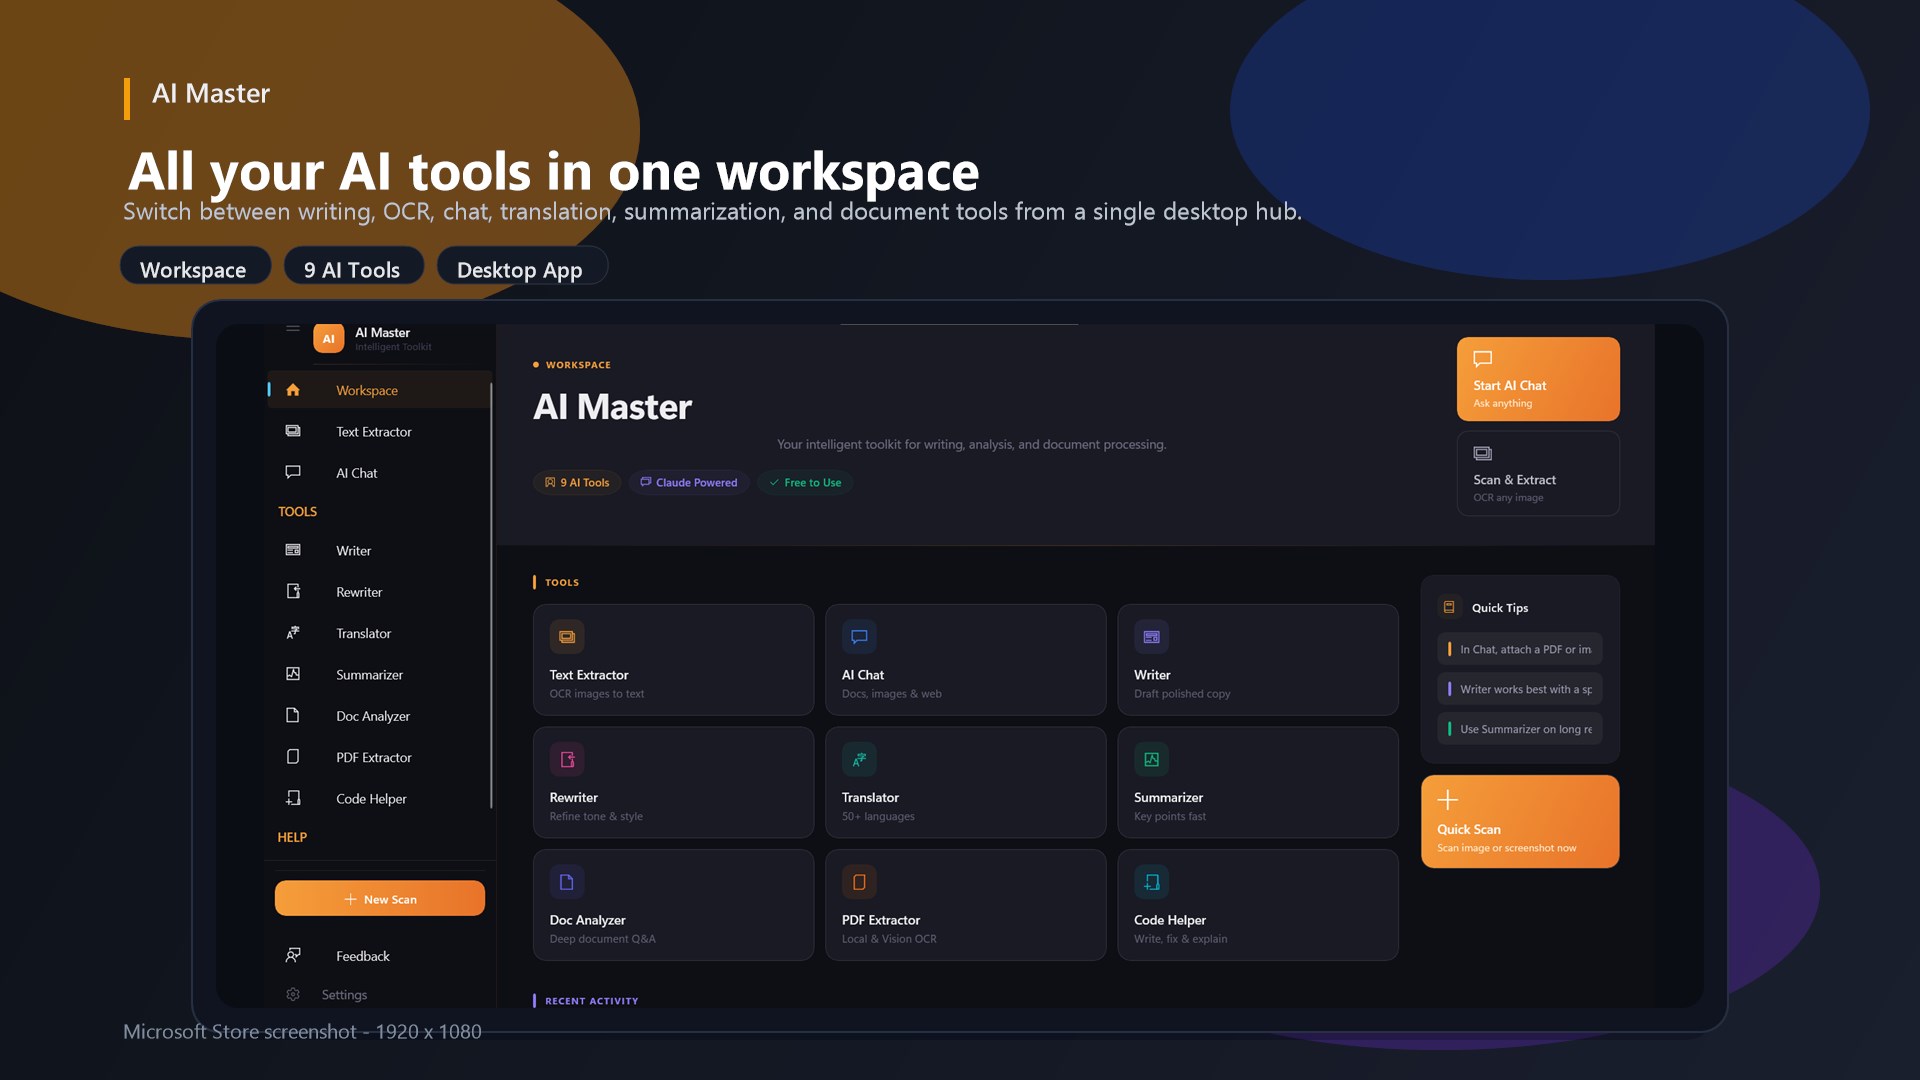Viewport: 1920px width, 1080px height.
Task: Select Rewriter in the sidebar
Action: tap(380, 591)
